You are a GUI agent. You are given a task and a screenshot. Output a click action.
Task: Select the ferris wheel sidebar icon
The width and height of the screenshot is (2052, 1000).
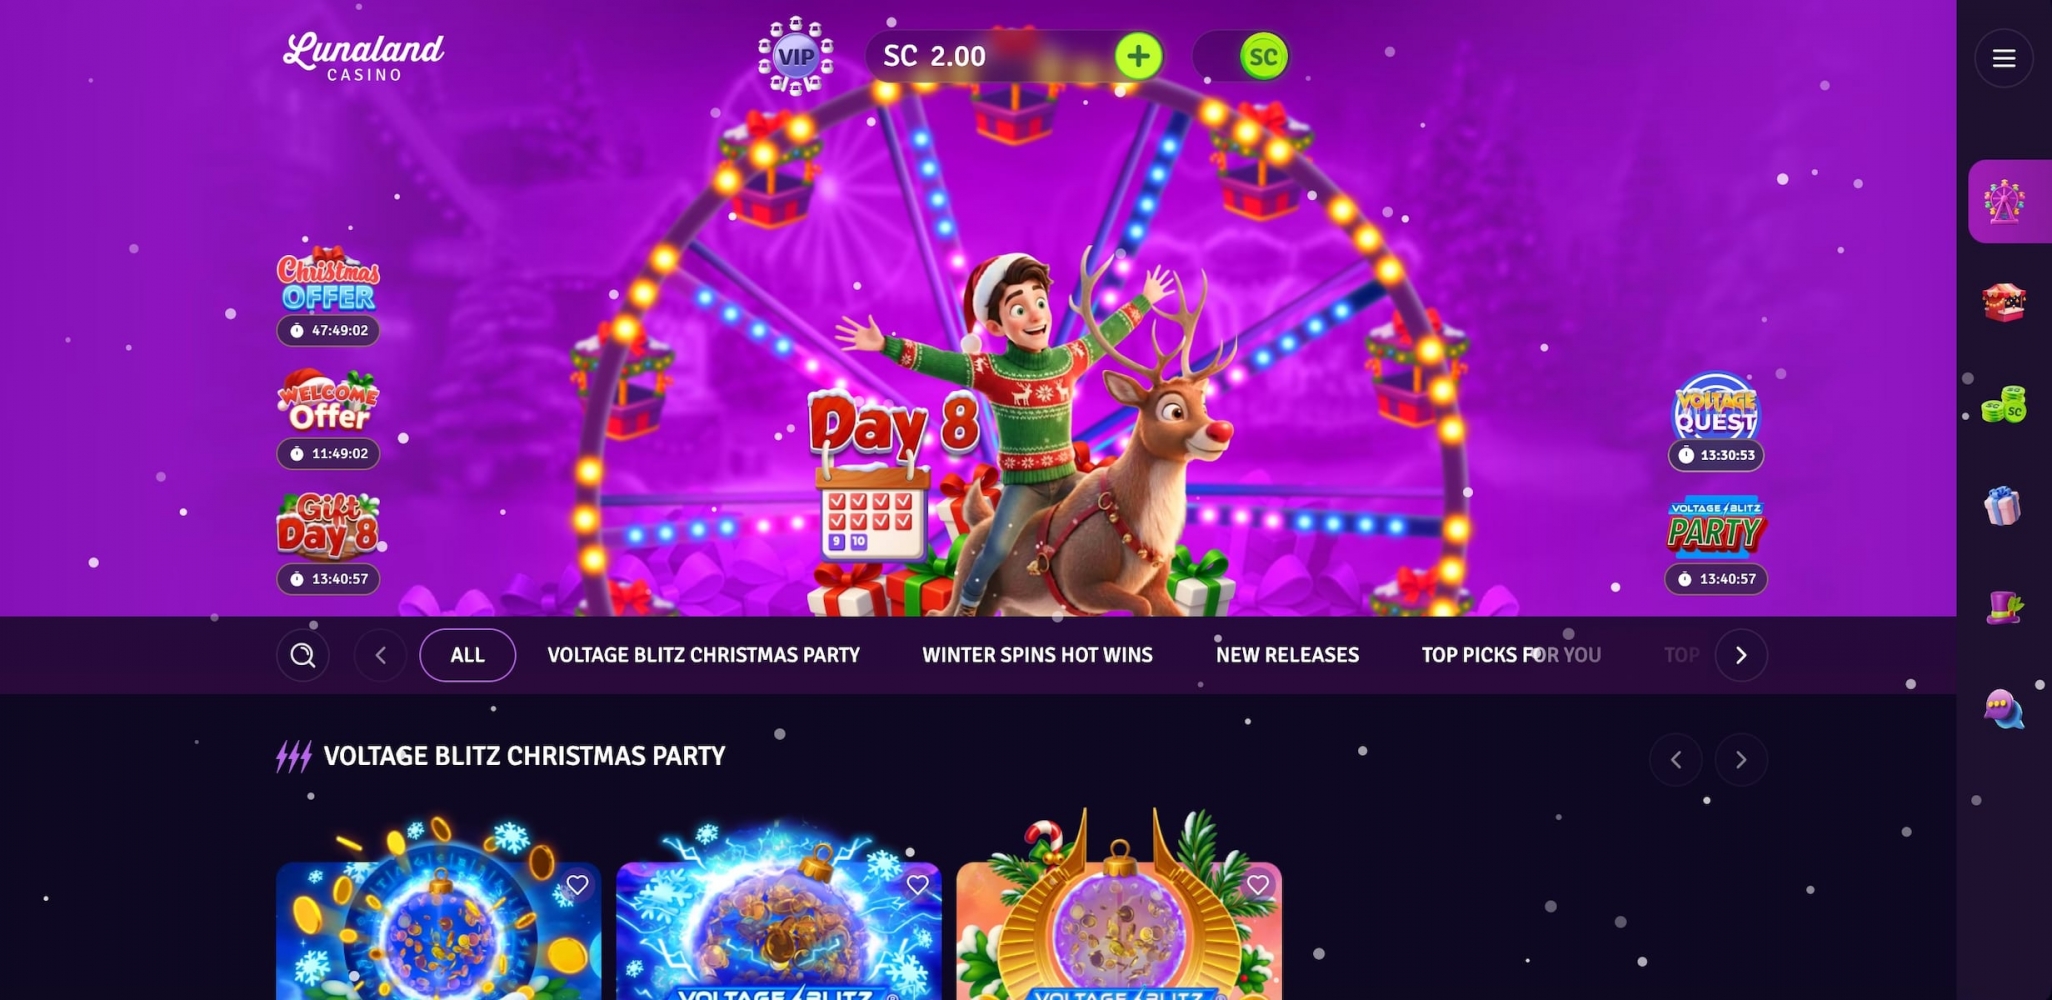pos(2004,201)
